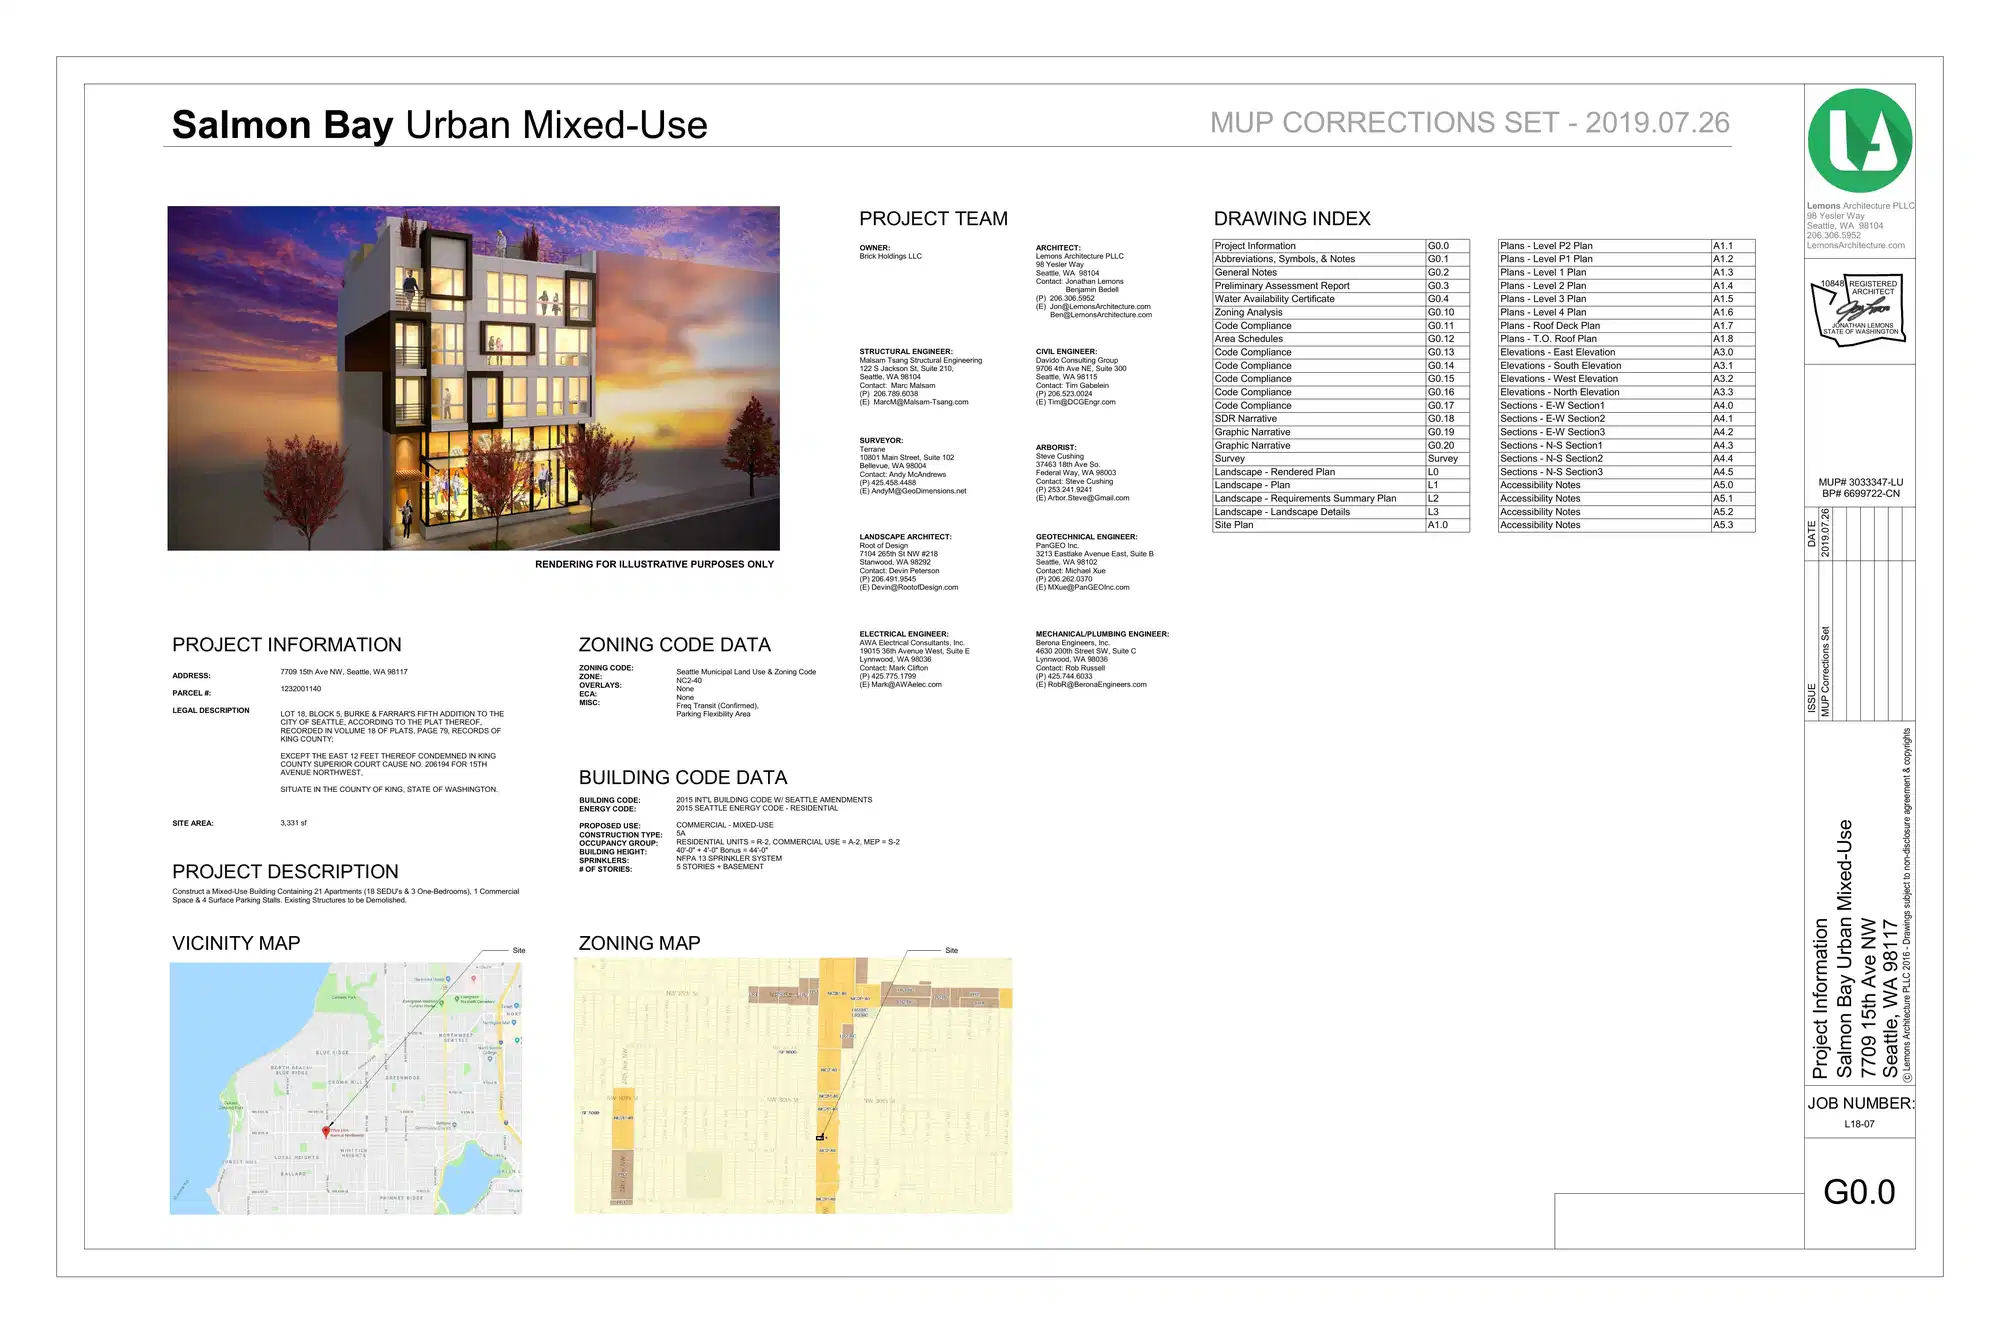
Task: Click '5 STORIES + BASEMENT' value
Action: [720, 867]
